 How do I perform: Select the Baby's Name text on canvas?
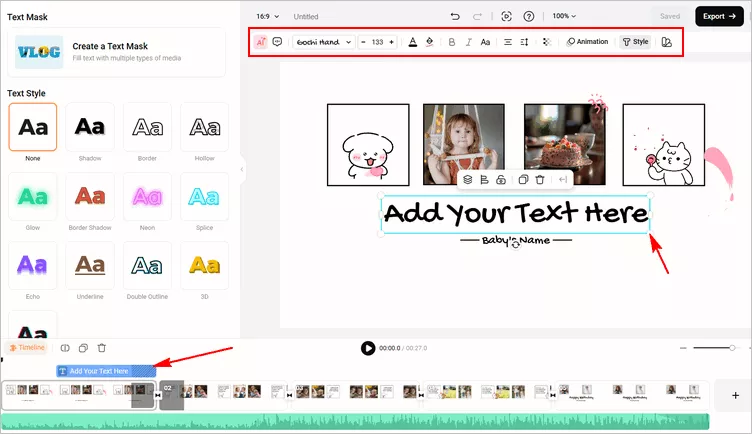point(516,240)
